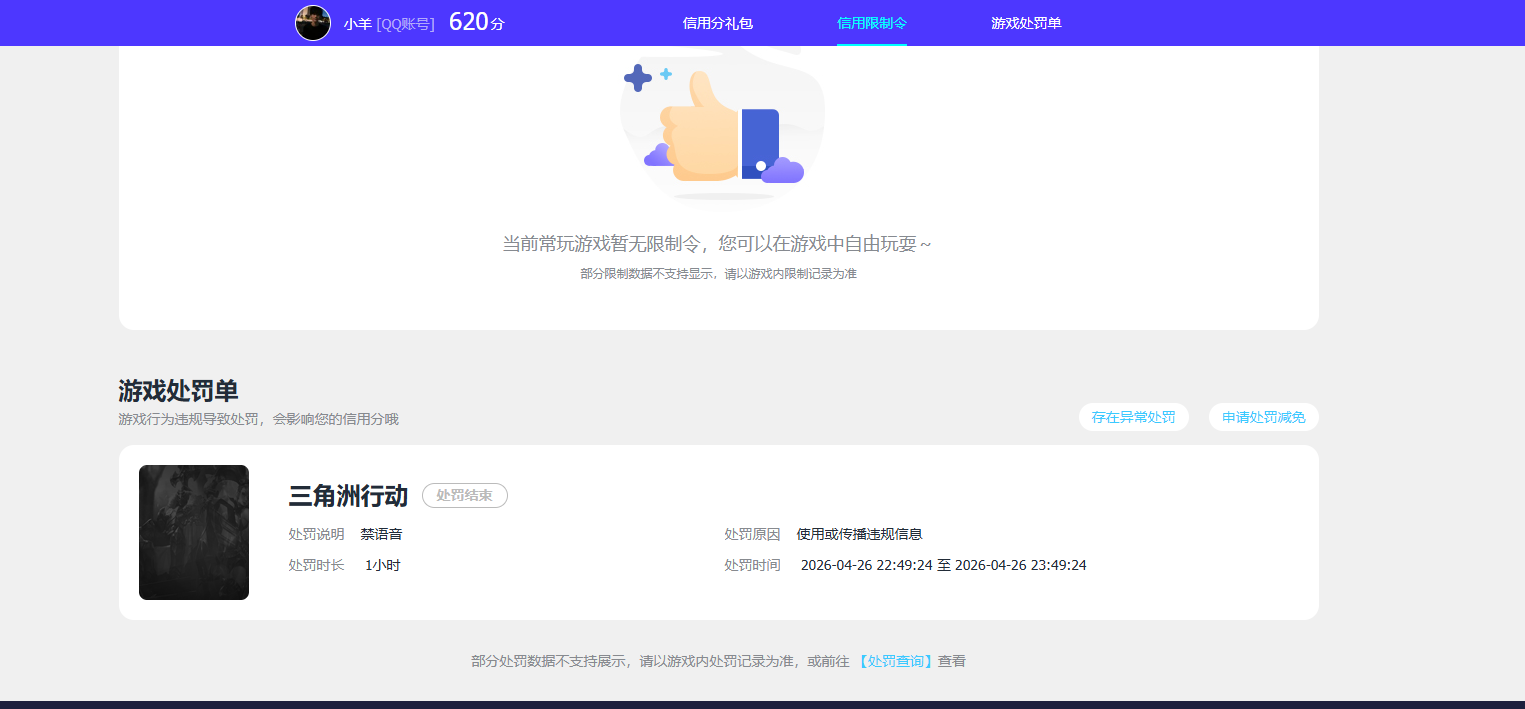Click the 三角洲行动 game title
1525x709 pixels.
(x=348, y=496)
